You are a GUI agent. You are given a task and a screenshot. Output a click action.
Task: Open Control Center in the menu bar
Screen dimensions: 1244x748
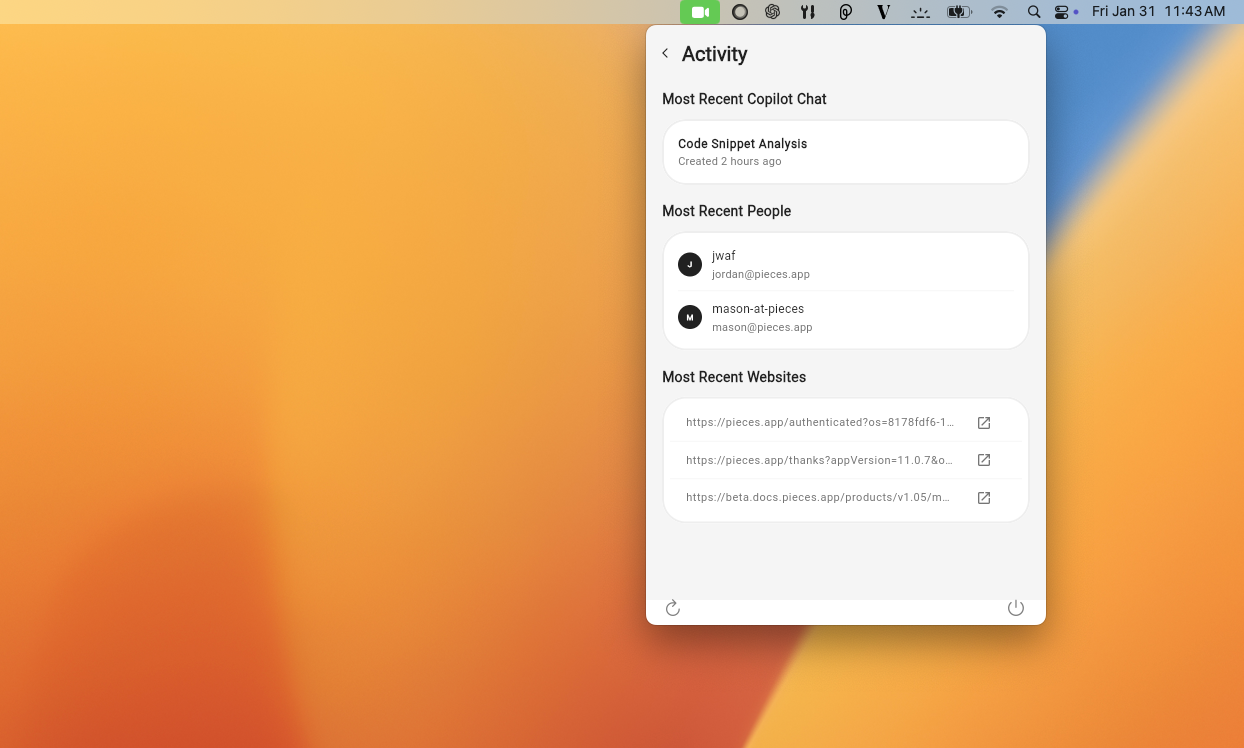(1062, 12)
